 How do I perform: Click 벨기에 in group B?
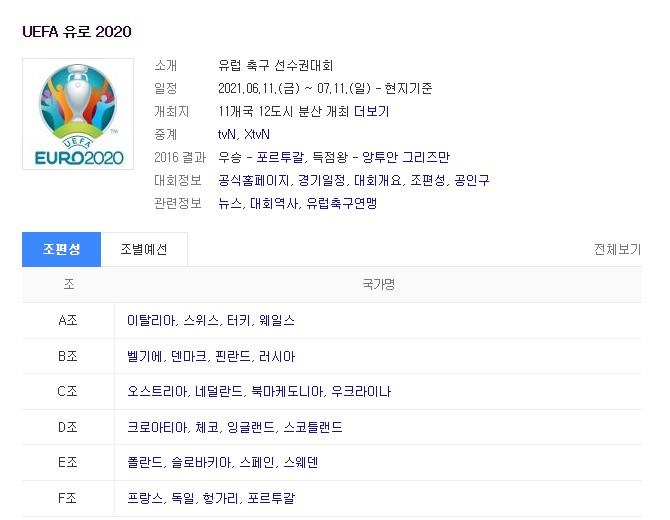click(x=144, y=356)
